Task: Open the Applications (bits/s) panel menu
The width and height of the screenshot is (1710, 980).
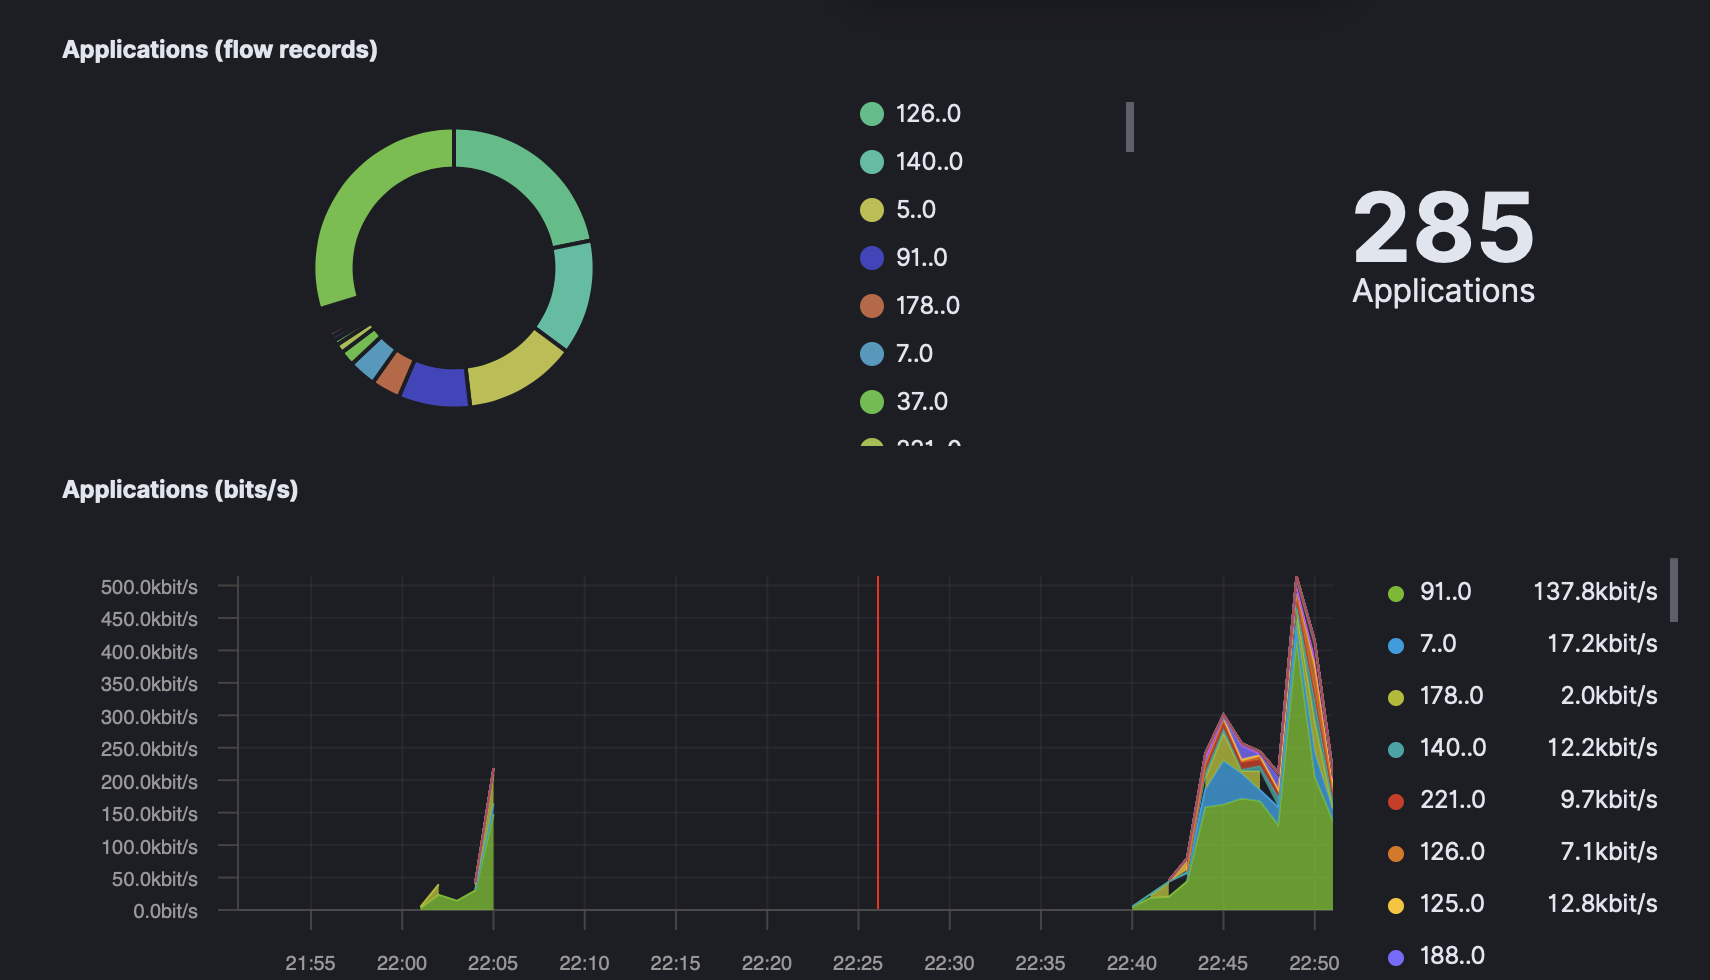Action: coord(180,489)
